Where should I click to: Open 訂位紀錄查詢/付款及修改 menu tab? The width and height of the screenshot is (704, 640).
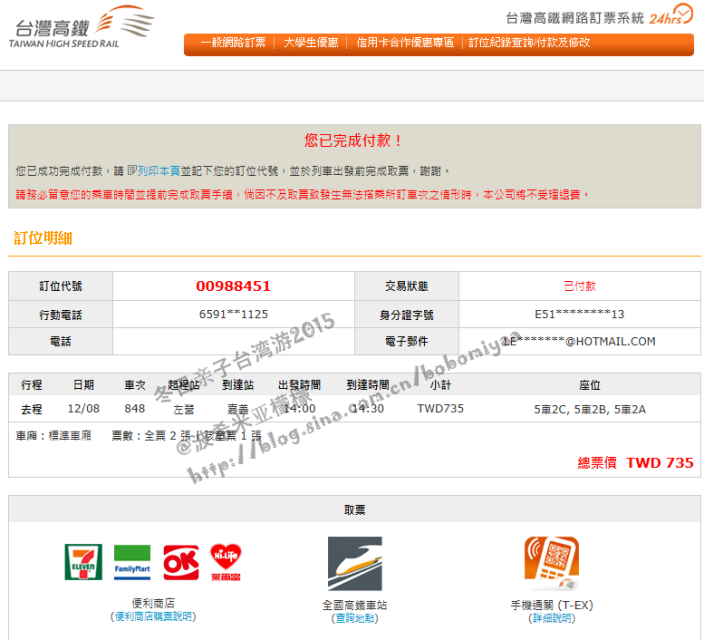tap(530, 43)
